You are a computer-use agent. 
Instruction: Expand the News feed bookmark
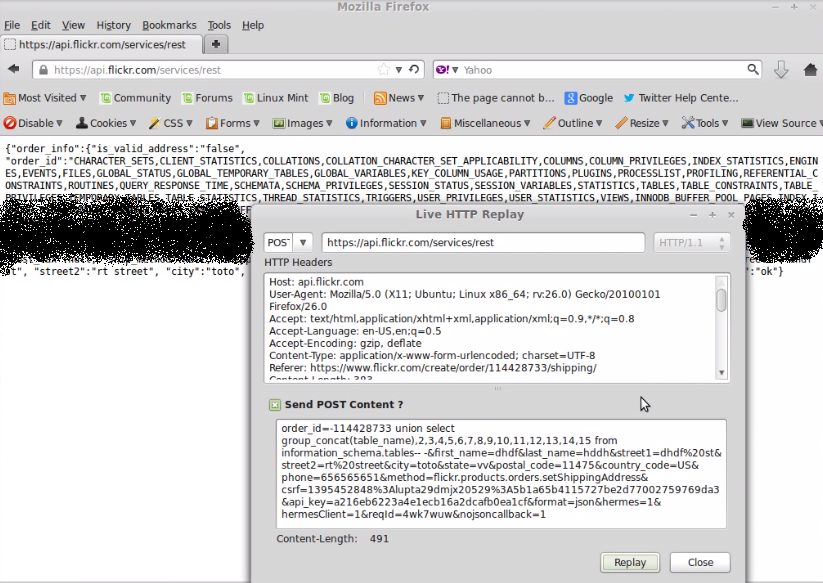[399, 98]
